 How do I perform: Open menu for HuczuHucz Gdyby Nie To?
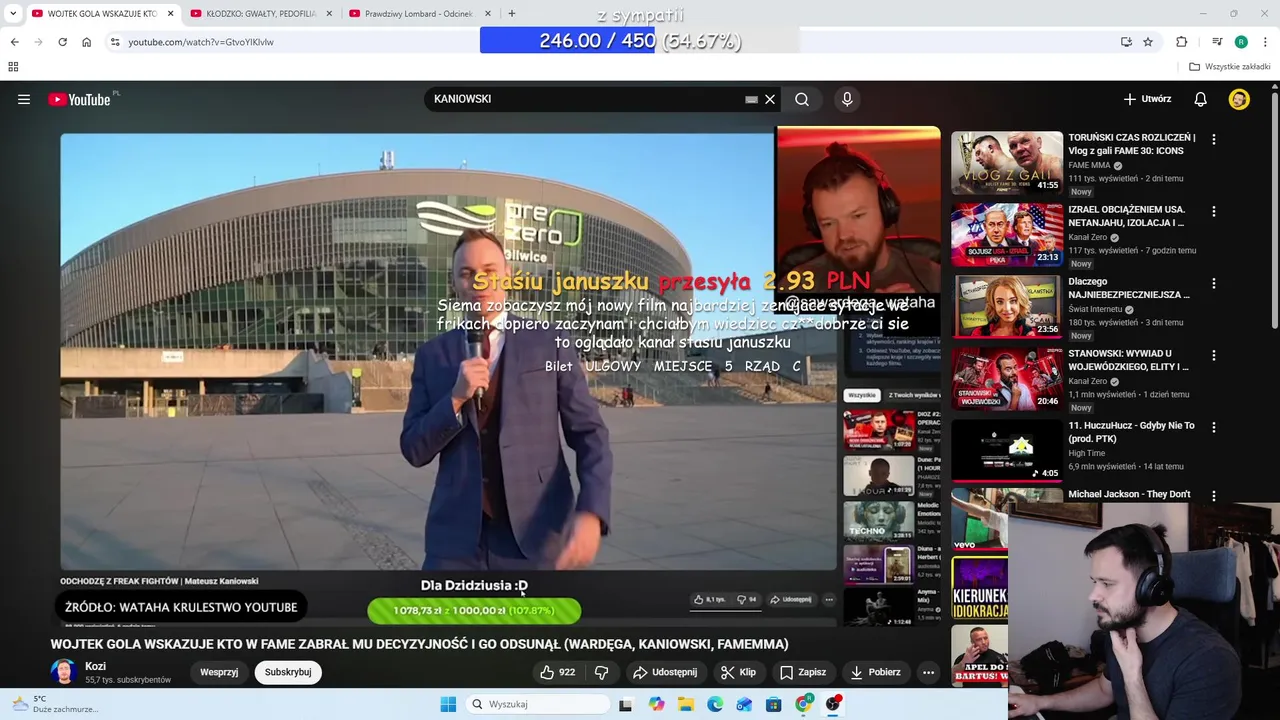coord(1213,428)
